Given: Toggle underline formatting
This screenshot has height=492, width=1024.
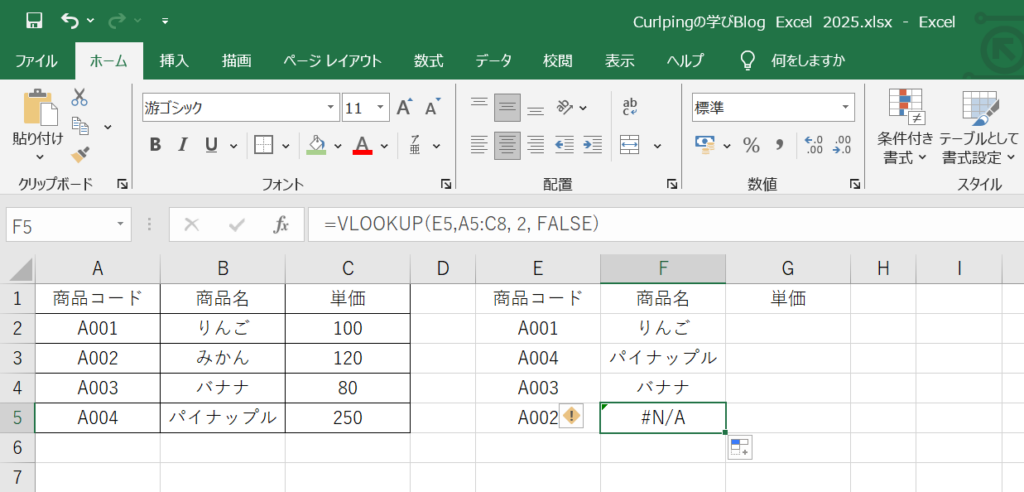Looking at the screenshot, I should coord(211,145).
